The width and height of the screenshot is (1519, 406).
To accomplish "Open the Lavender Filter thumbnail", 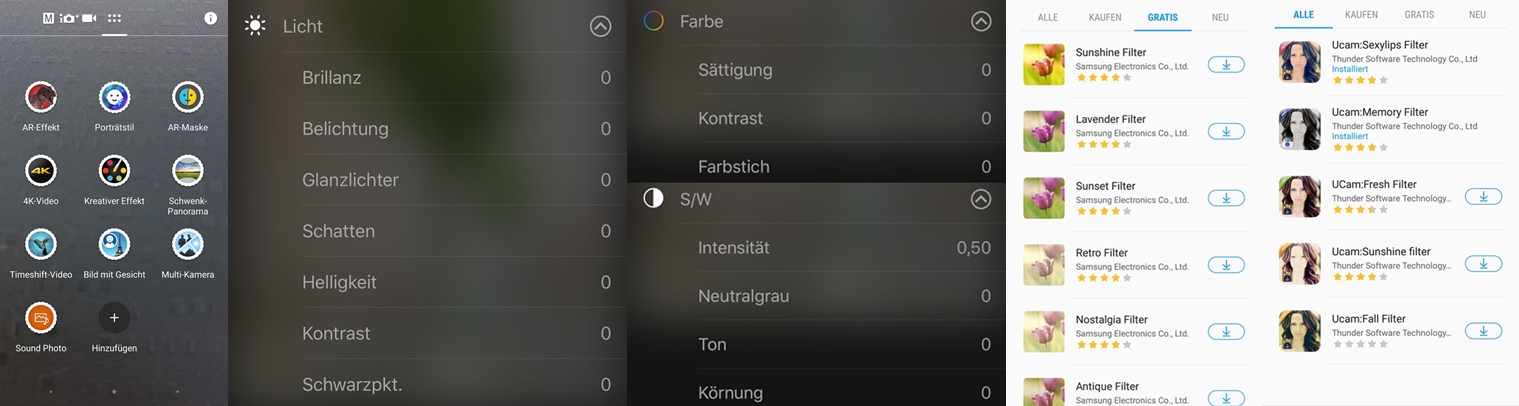I will [x=1044, y=131].
